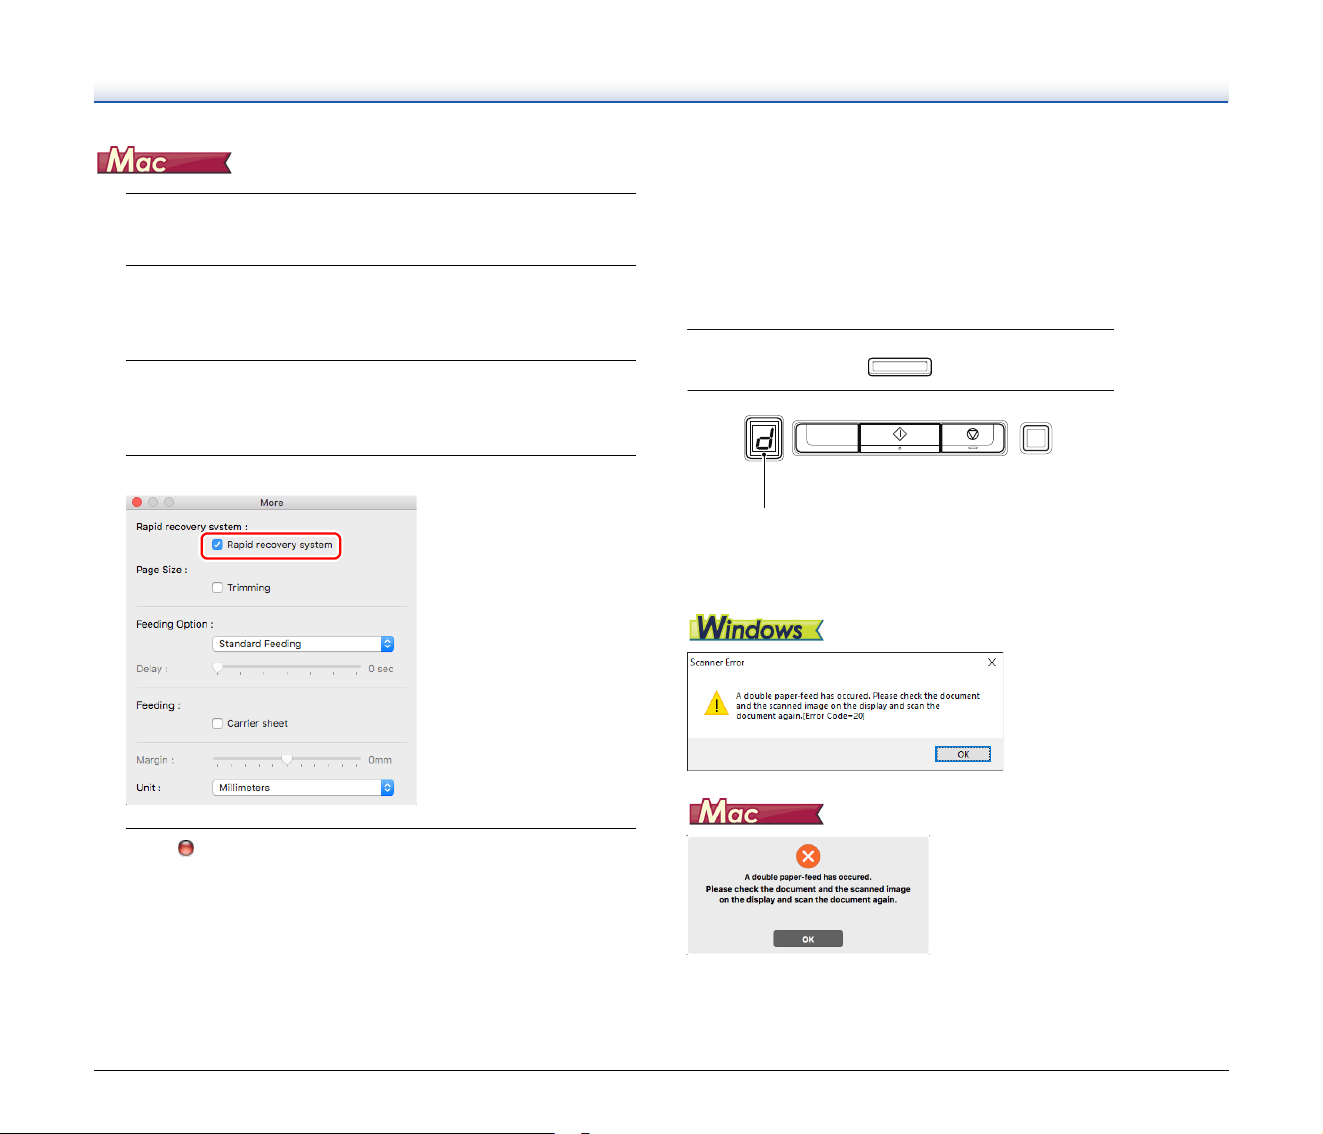Click the 'A double paper-feed has occured.' Mac message
The height and width of the screenshot is (1134, 1323).
(808, 877)
